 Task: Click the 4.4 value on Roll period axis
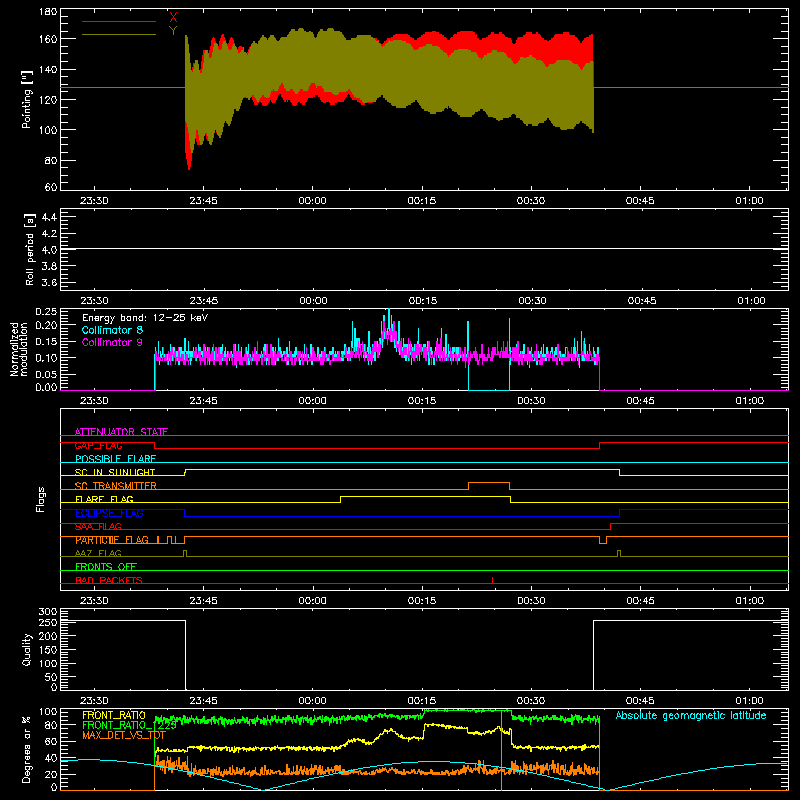point(49,217)
